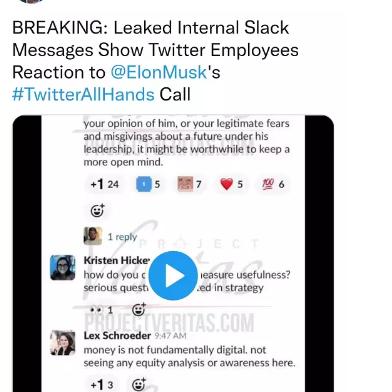
Task: Click Lex Schroeder's profile avatar
Action: coord(63,343)
